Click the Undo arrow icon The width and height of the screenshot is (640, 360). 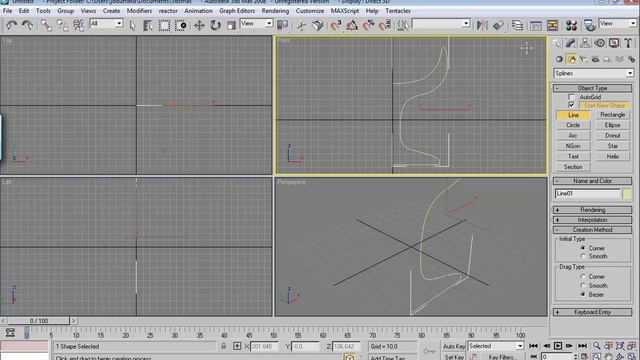tap(11, 25)
